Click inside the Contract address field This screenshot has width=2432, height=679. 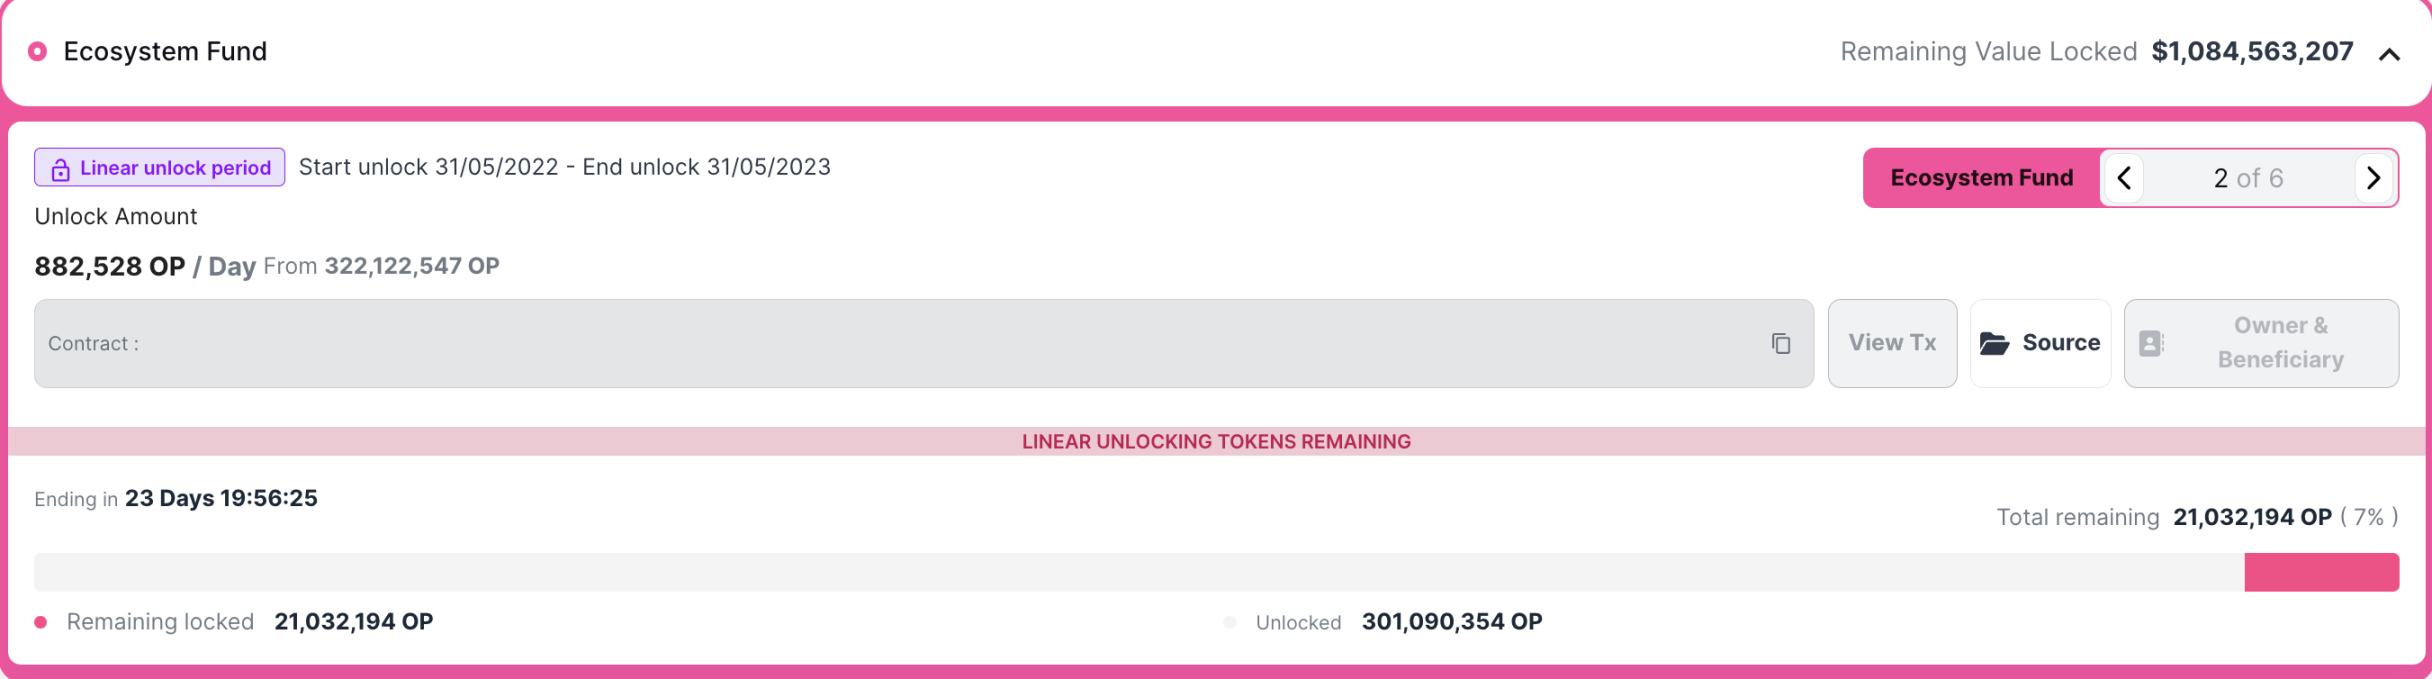pos(924,343)
